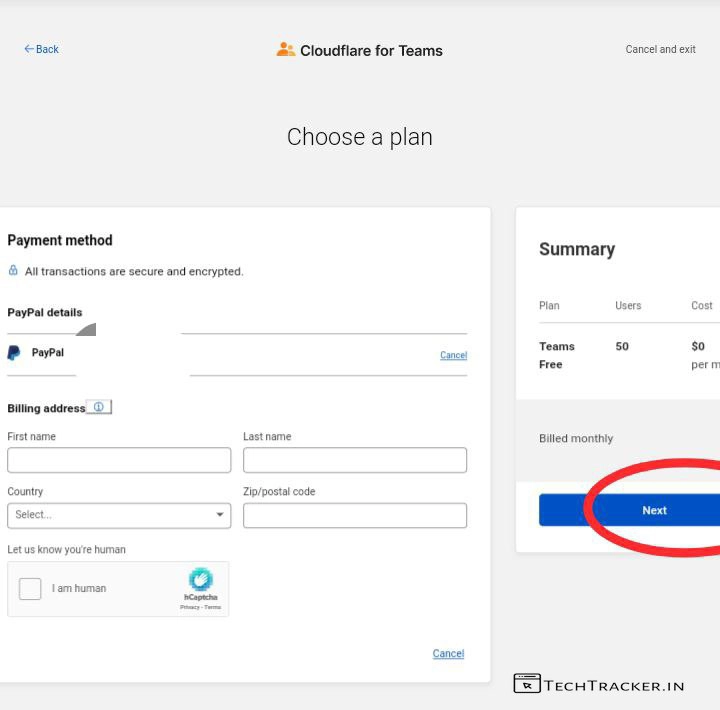Image resolution: width=720 pixels, height=710 pixels.
Task: Focus the Last name field
Action: (355, 460)
